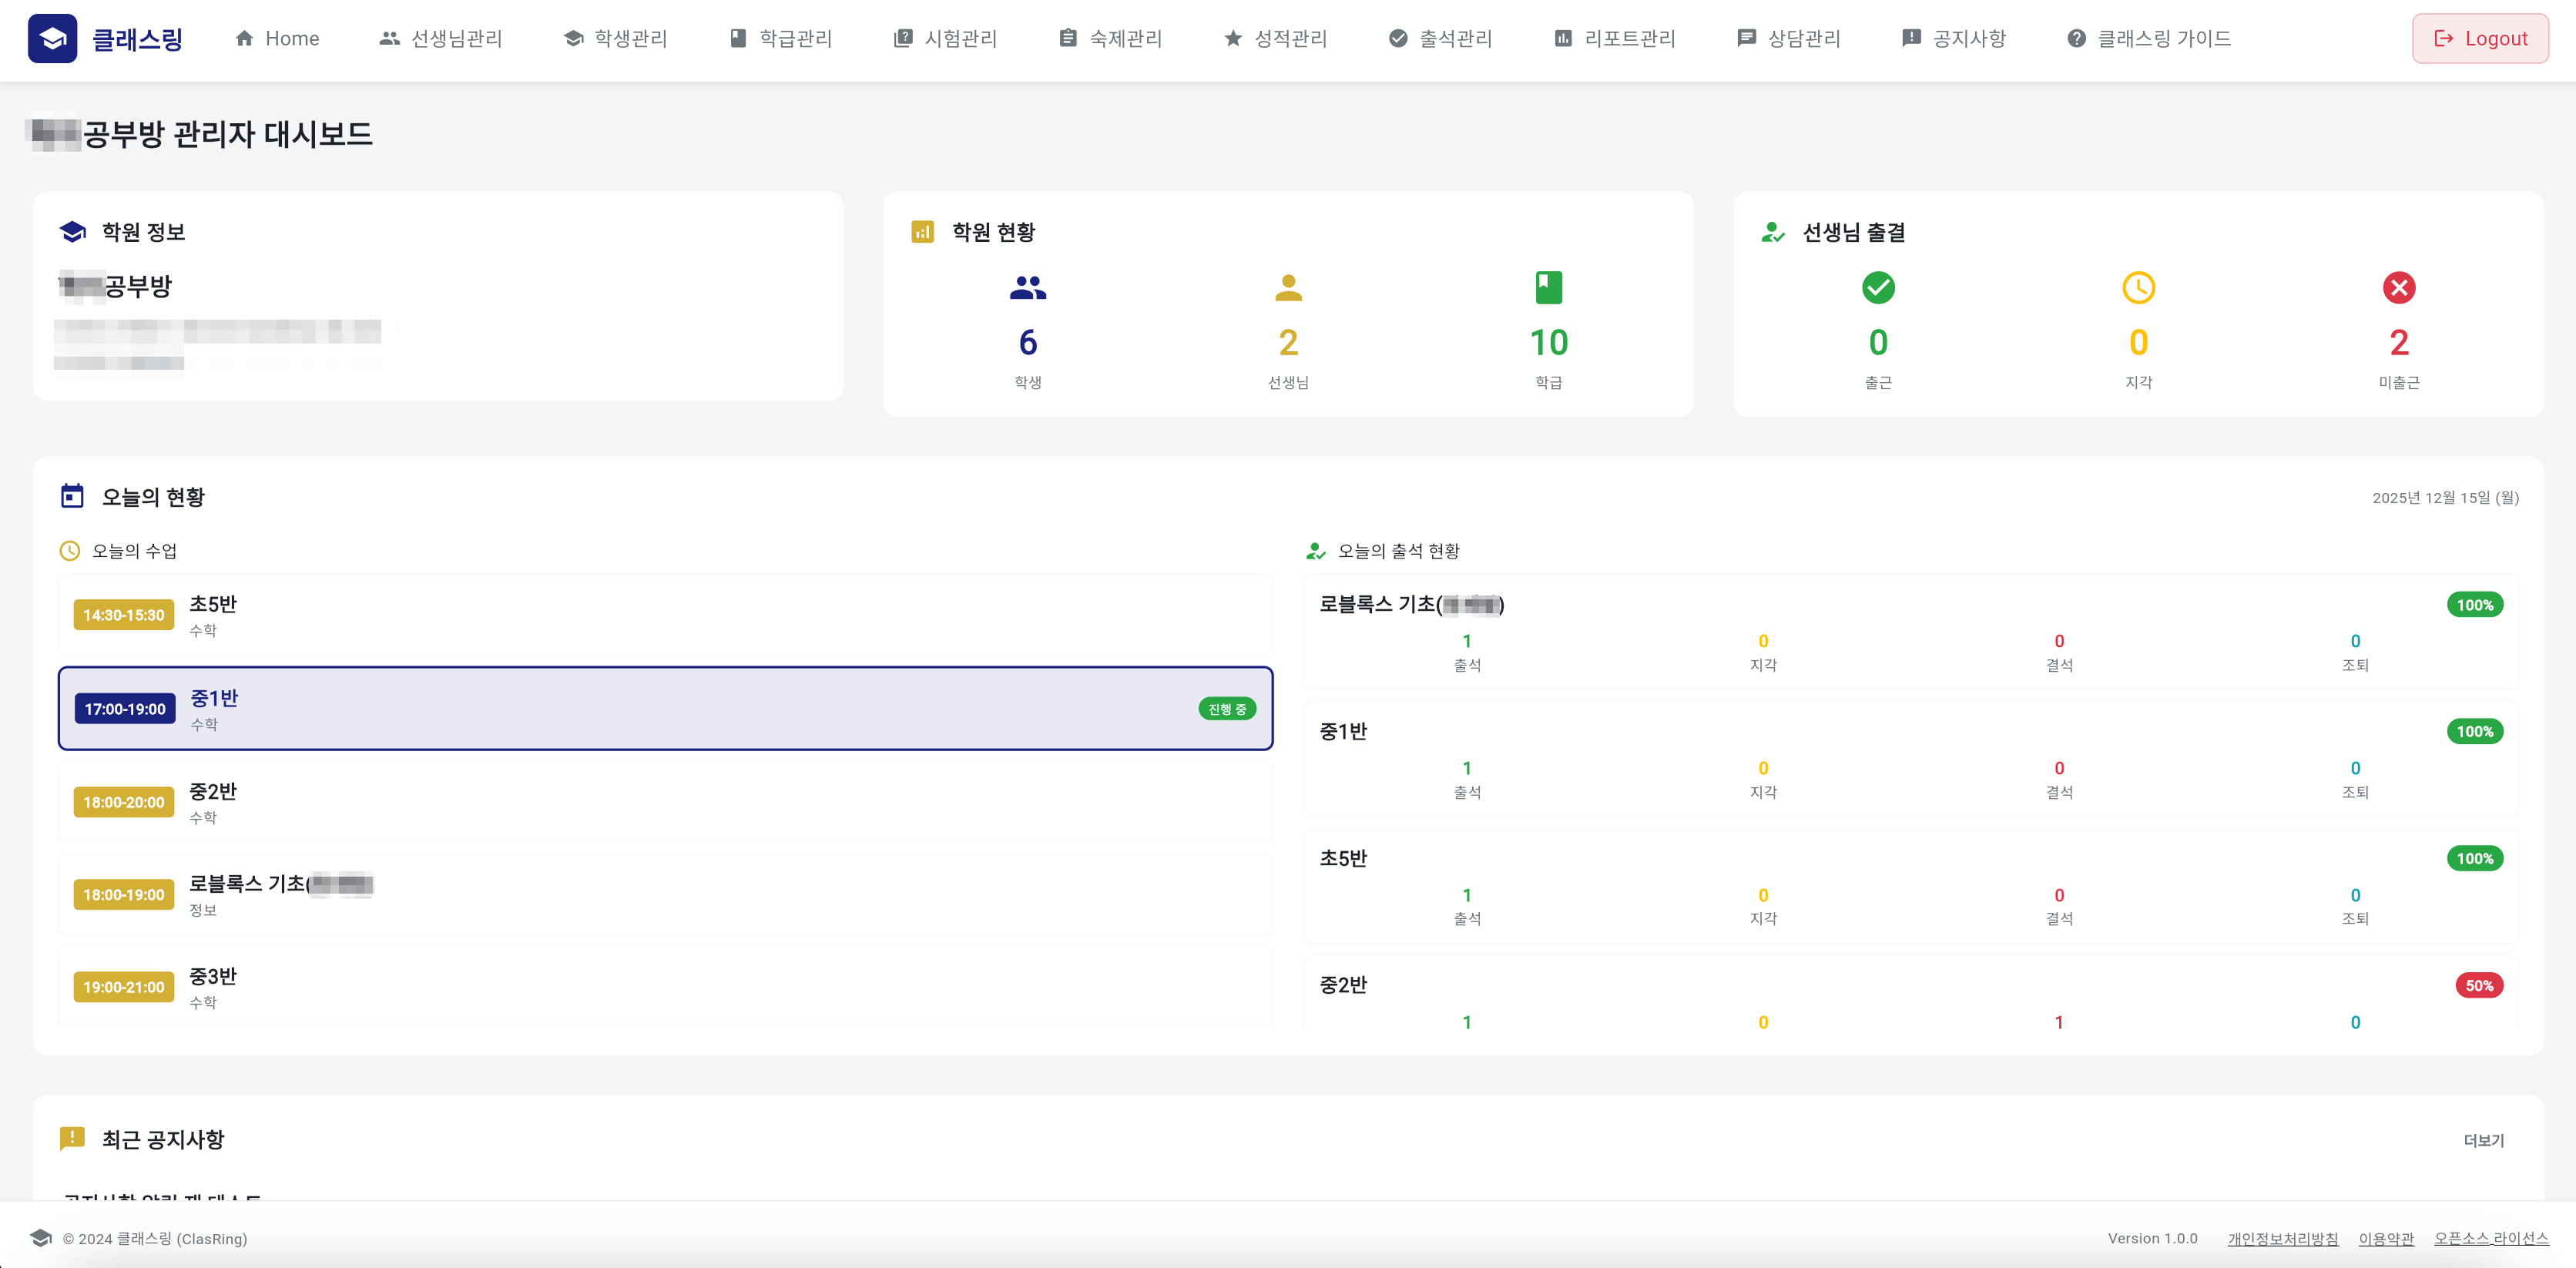Select the 중1반 17:00-19:00 class row
The width and height of the screenshot is (2576, 1268).
pyautogui.click(x=665, y=708)
